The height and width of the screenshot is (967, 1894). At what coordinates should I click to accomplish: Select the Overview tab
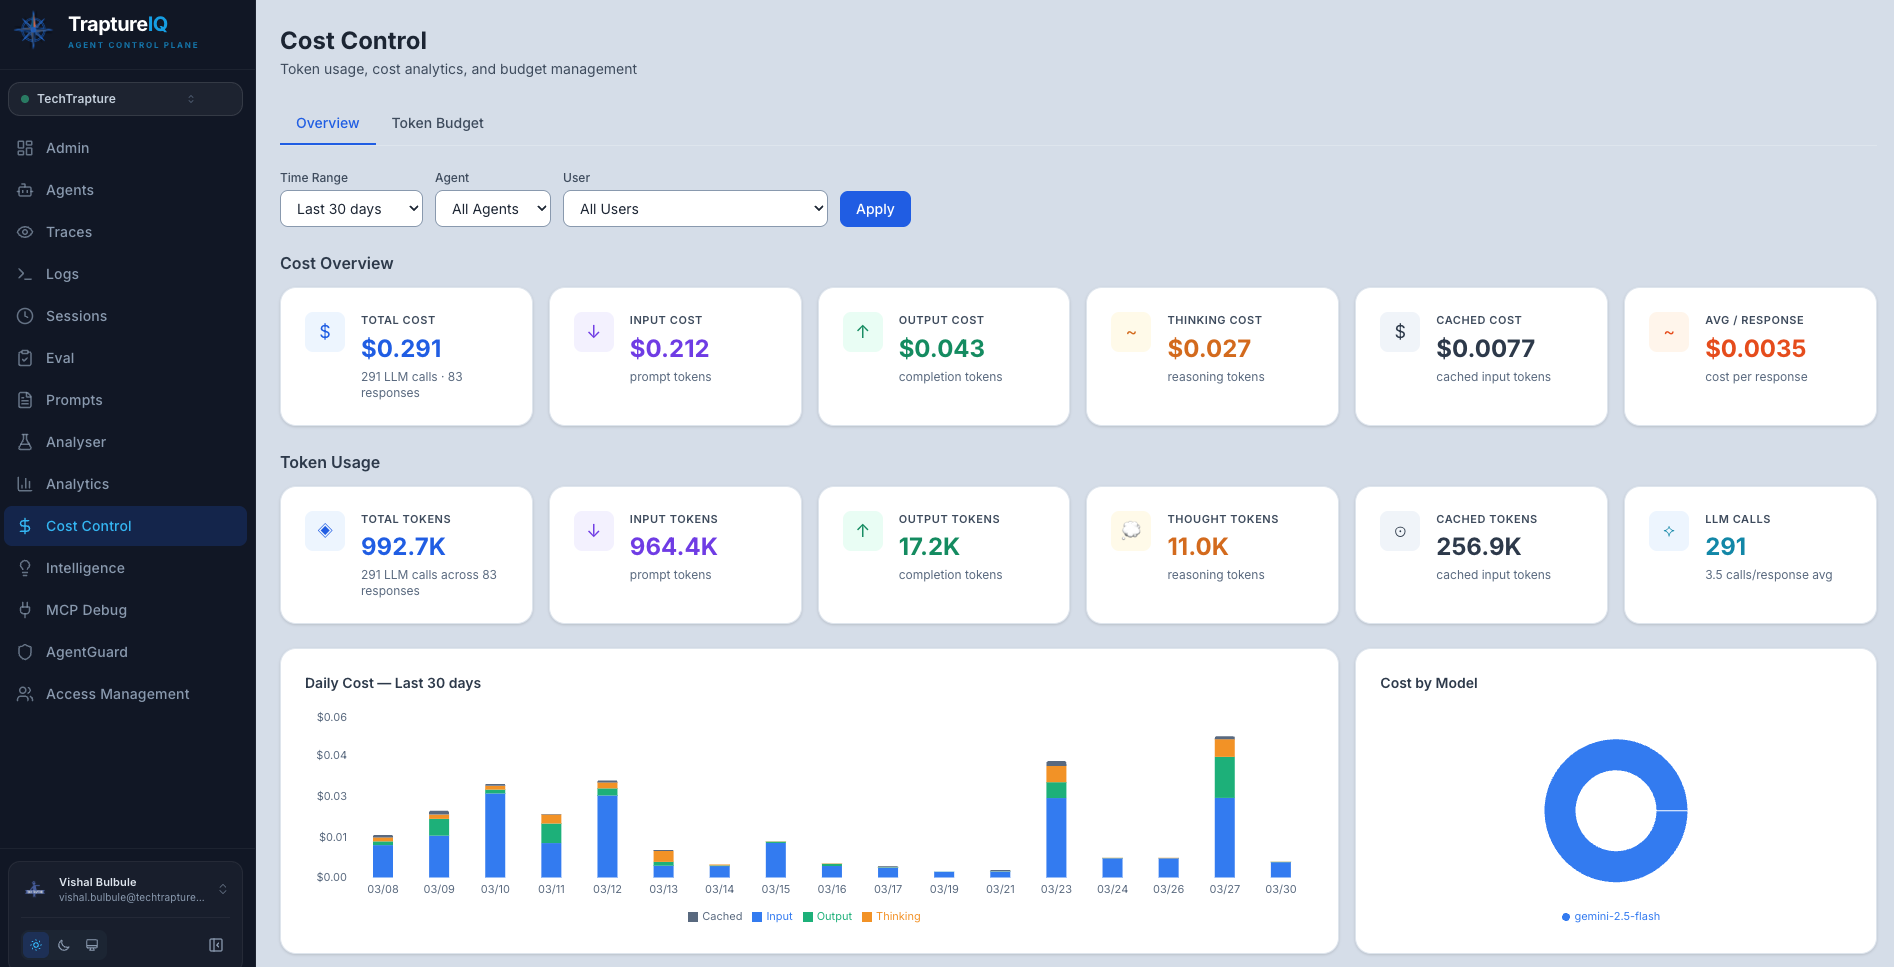click(x=327, y=122)
